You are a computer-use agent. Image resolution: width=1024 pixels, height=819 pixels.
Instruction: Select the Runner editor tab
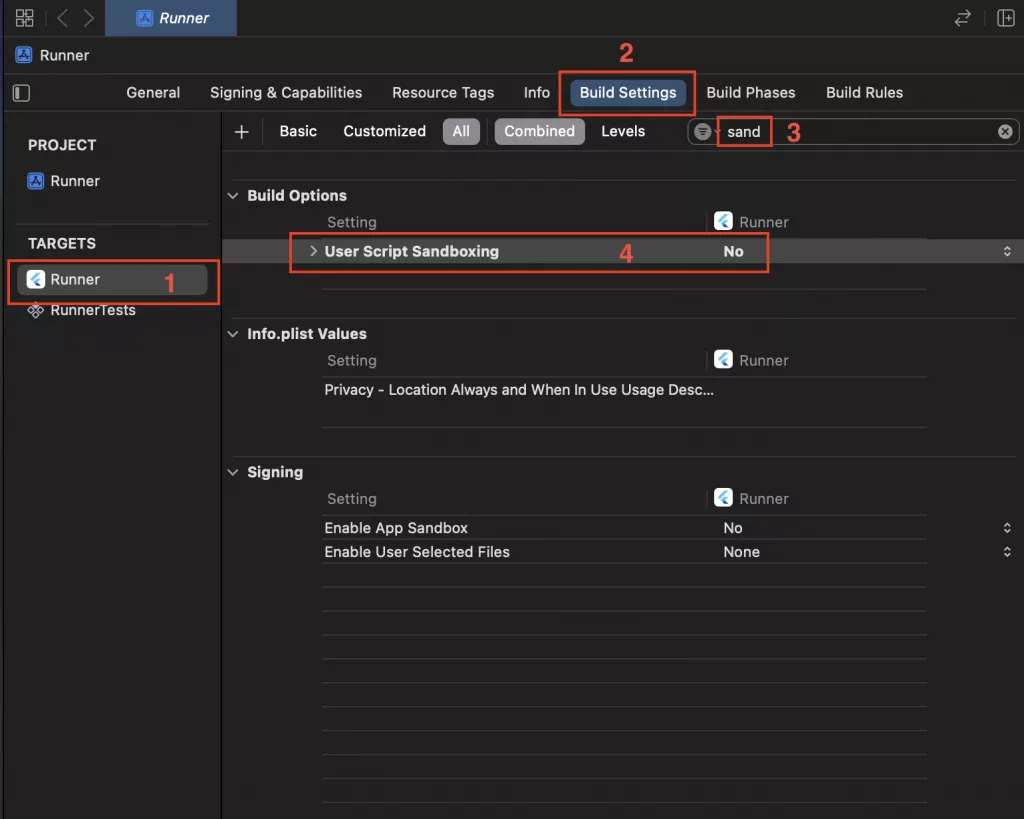coord(171,18)
